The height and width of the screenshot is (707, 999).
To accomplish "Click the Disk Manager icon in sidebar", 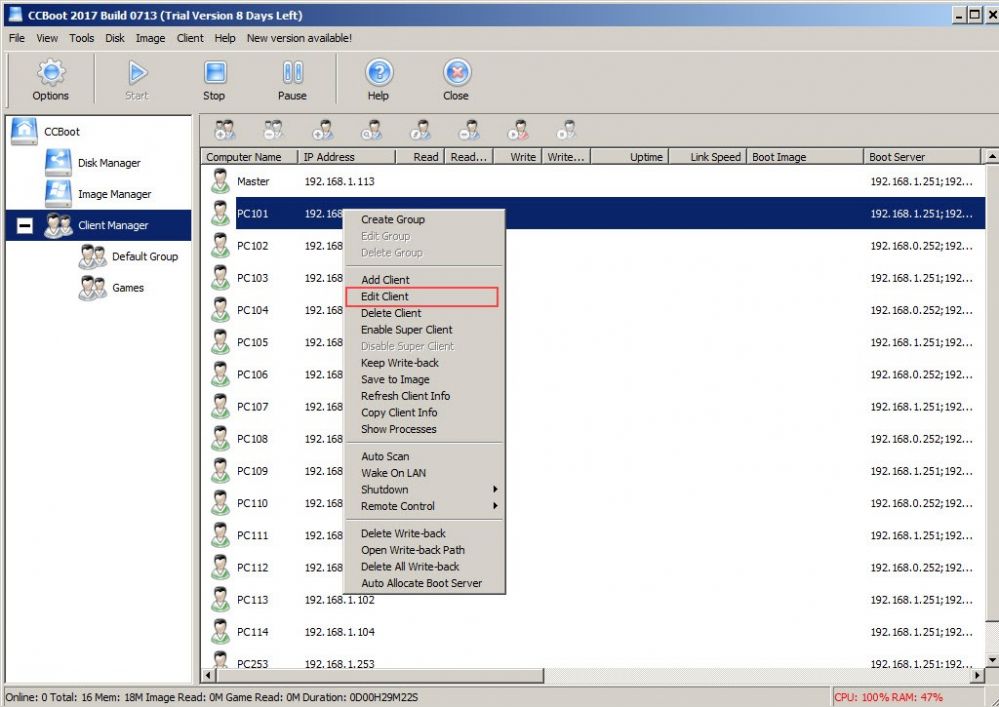I will click(x=58, y=162).
